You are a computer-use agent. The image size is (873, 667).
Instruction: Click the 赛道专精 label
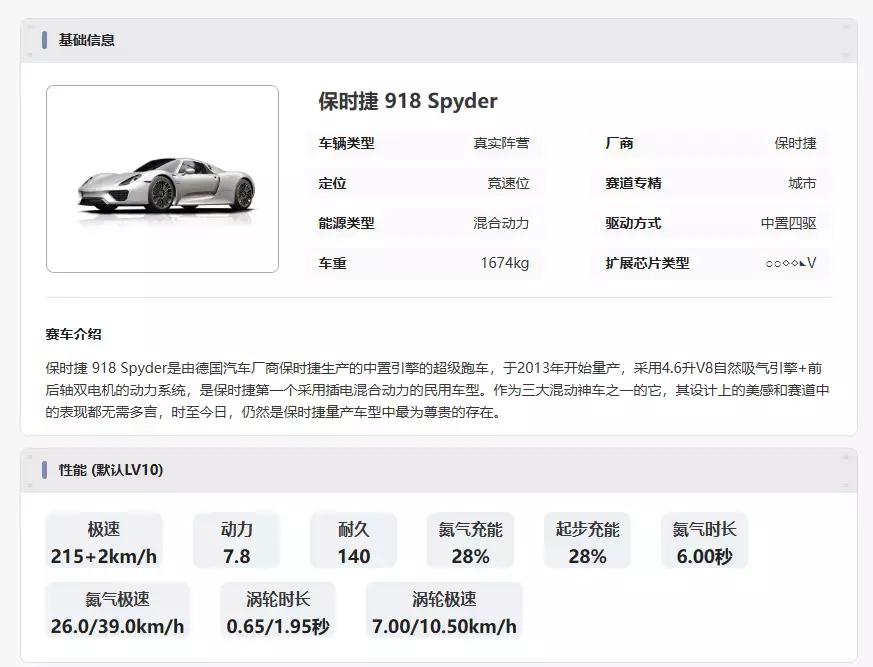(633, 183)
